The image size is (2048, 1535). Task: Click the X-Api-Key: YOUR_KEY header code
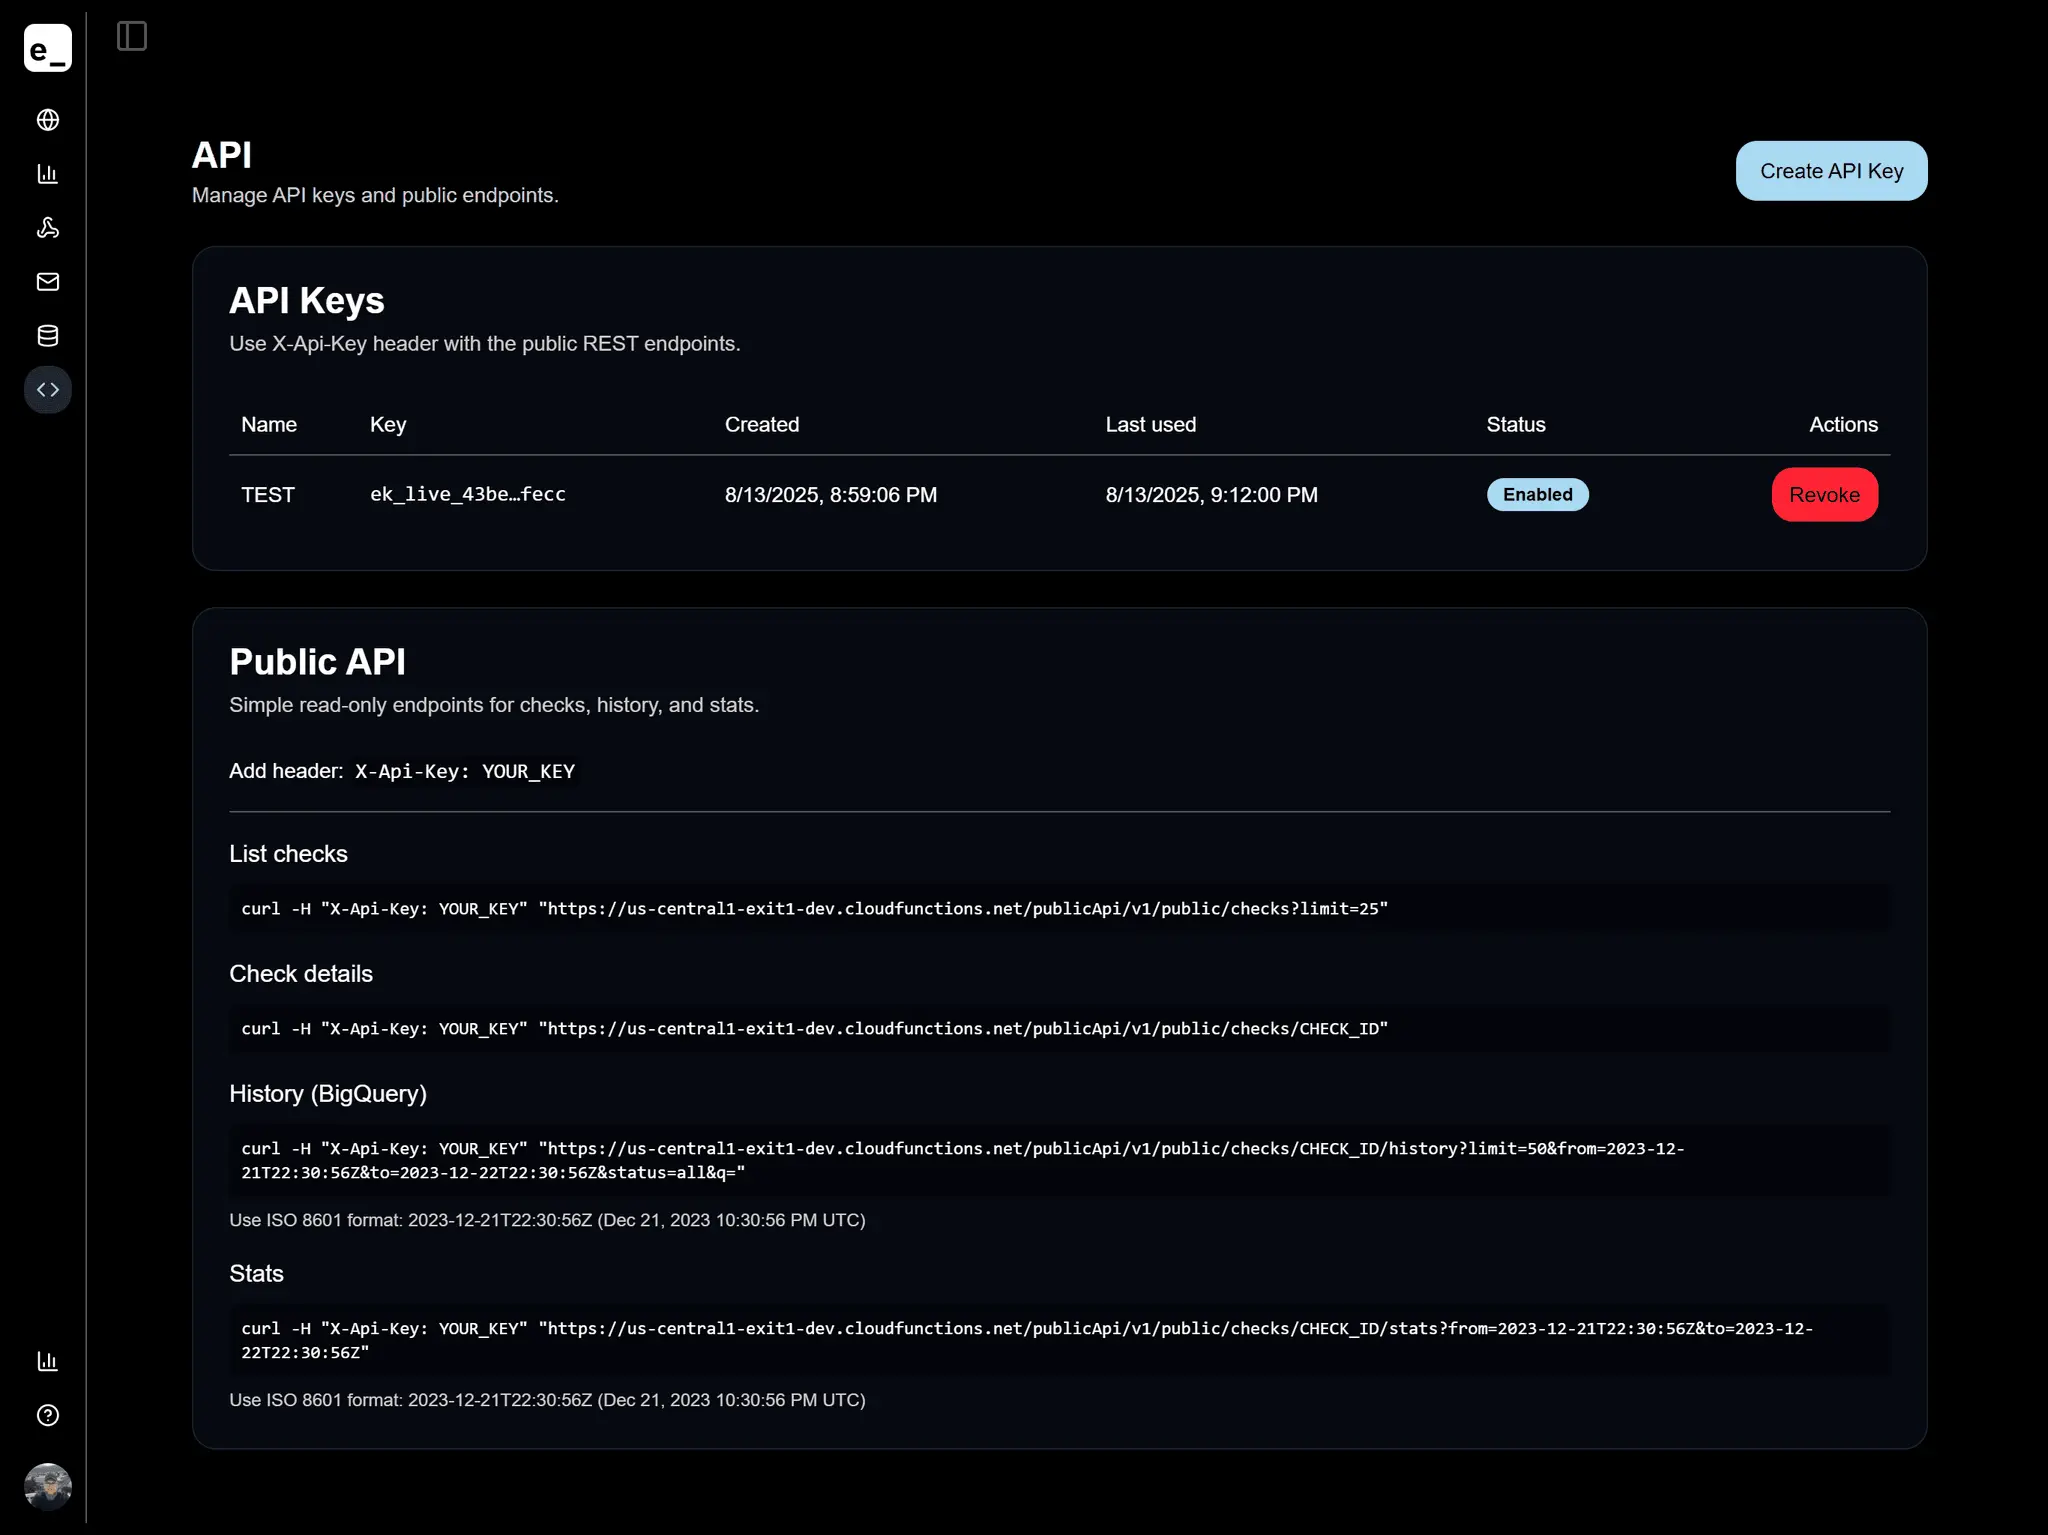point(465,771)
